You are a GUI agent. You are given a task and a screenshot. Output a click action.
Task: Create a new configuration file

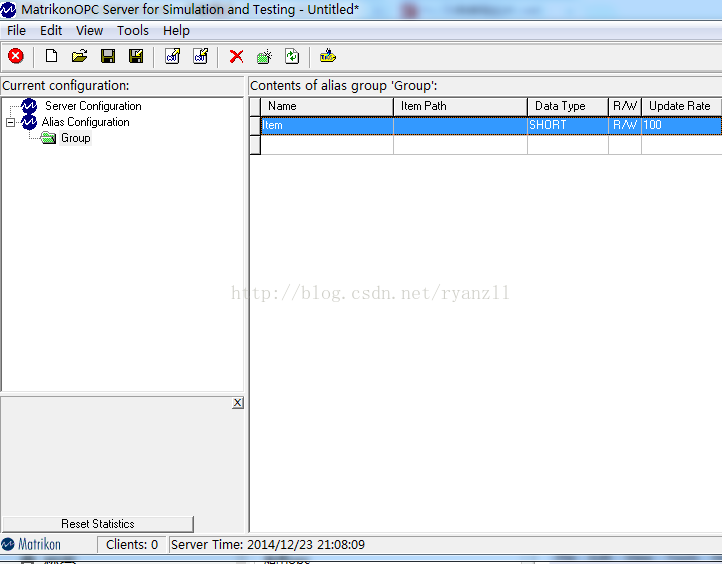[51, 56]
